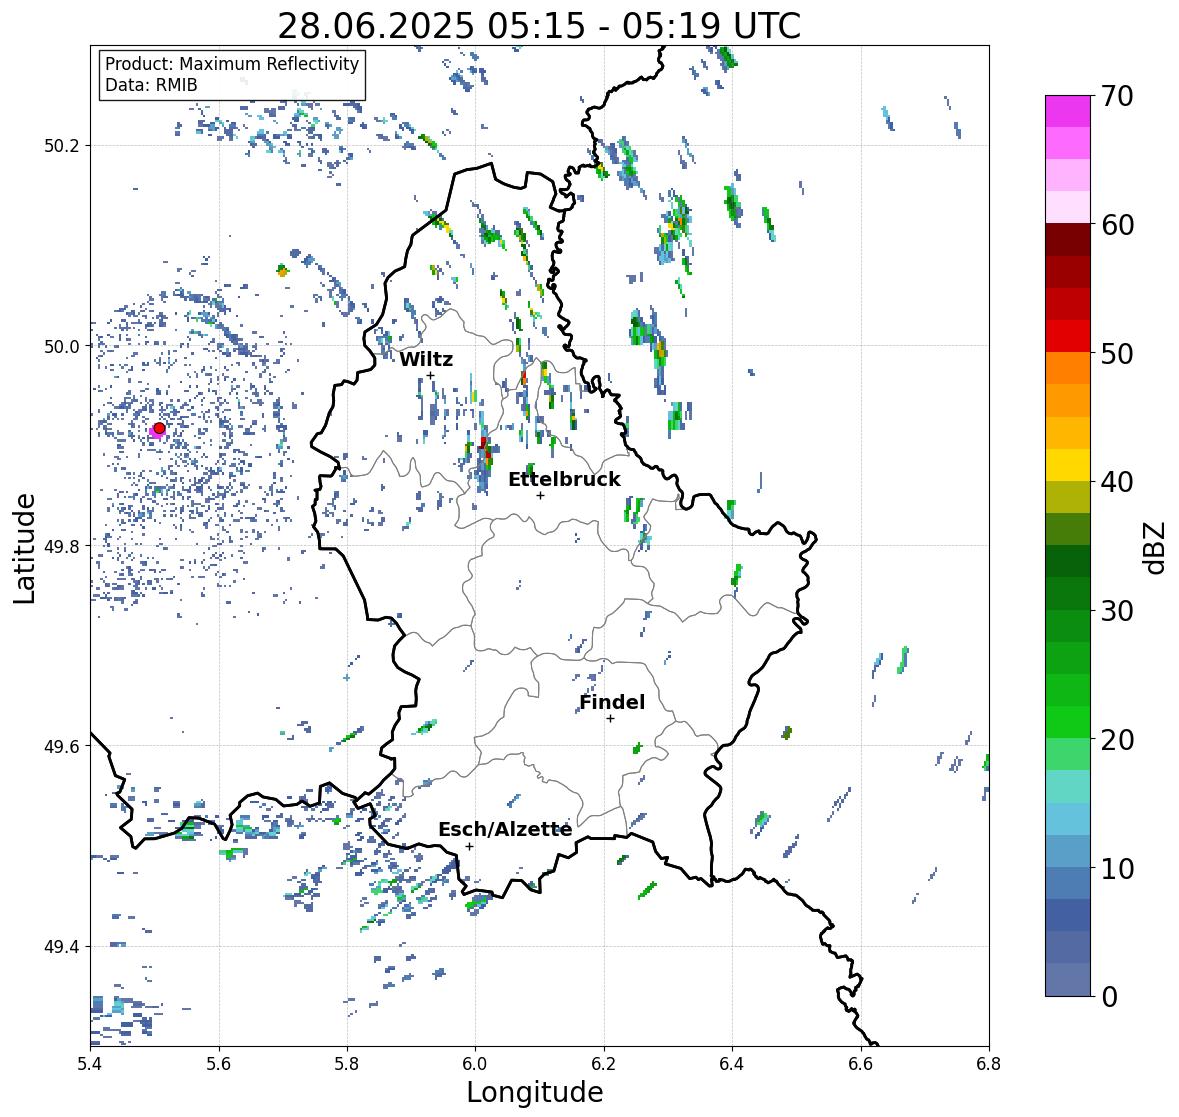Click the longitude tick label 6.6
Screen dimensions: 1179x1117
tap(861, 1064)
